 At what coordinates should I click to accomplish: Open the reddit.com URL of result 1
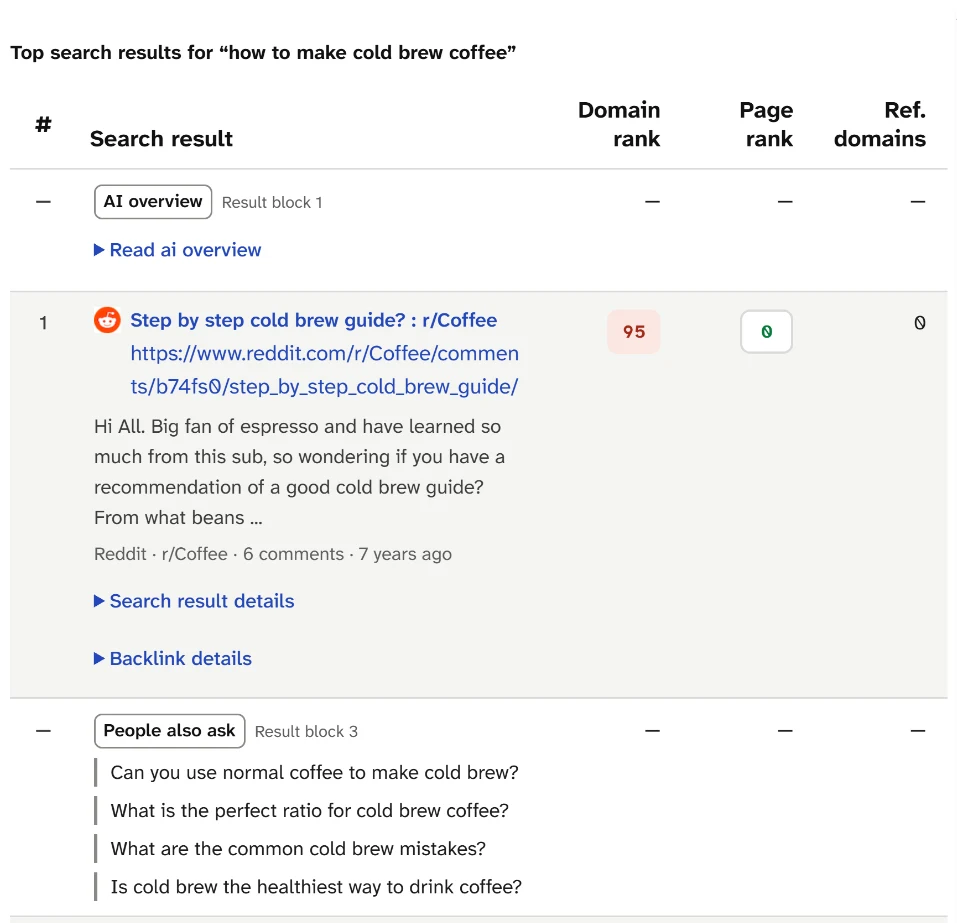click(x=325, y=370)
